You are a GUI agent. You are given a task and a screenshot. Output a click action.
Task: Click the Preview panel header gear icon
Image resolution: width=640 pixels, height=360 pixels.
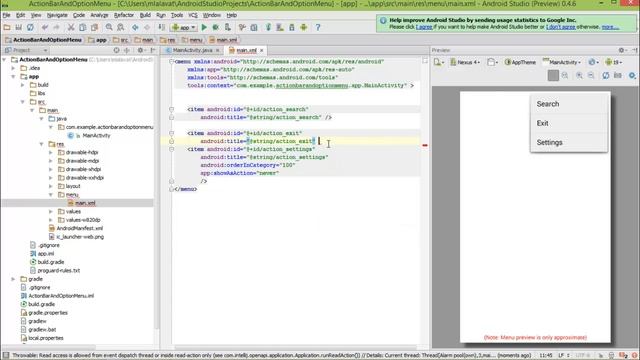(x=622, y=50)
